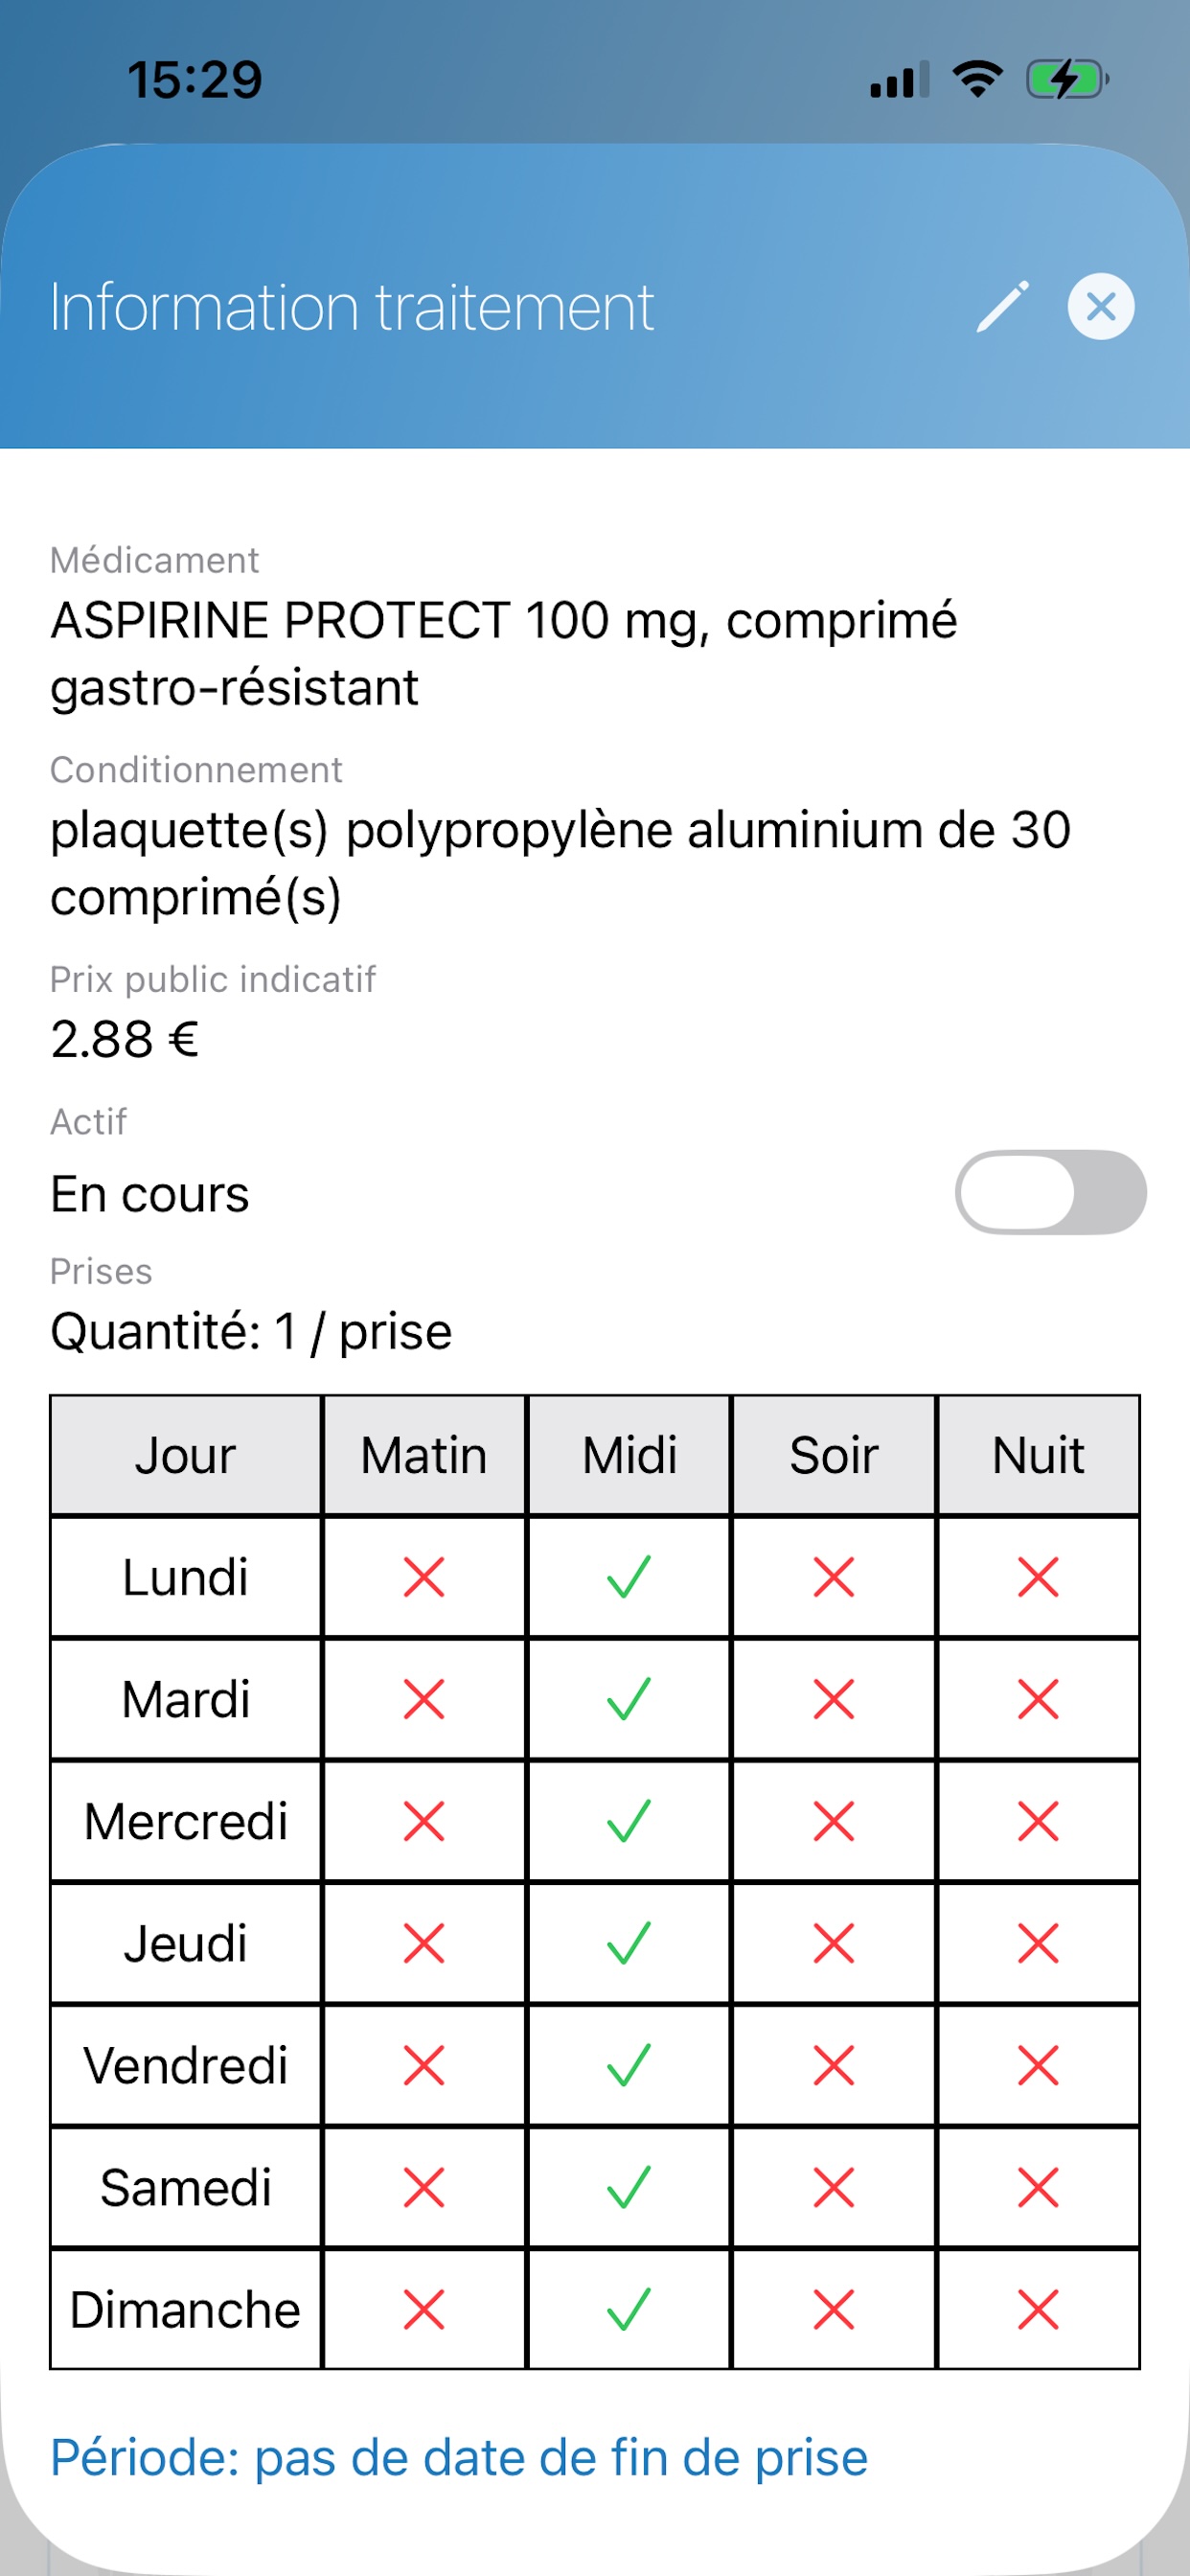Tap the Mercredi Nuit red cross
The width and height of the screenshot is (1190, 2576).
[1038, 1821]
